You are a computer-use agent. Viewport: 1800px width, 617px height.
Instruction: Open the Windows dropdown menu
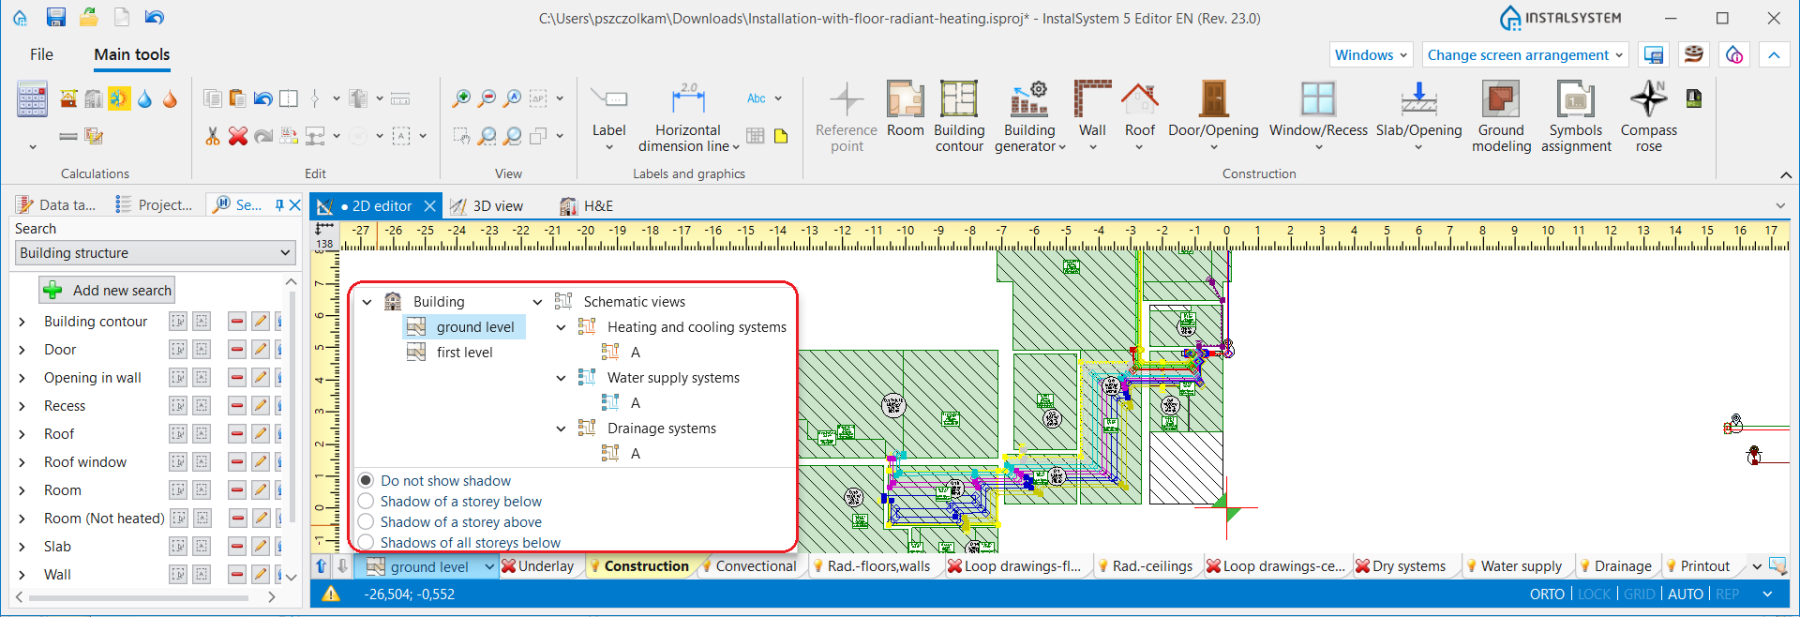tap(1371, 55)
